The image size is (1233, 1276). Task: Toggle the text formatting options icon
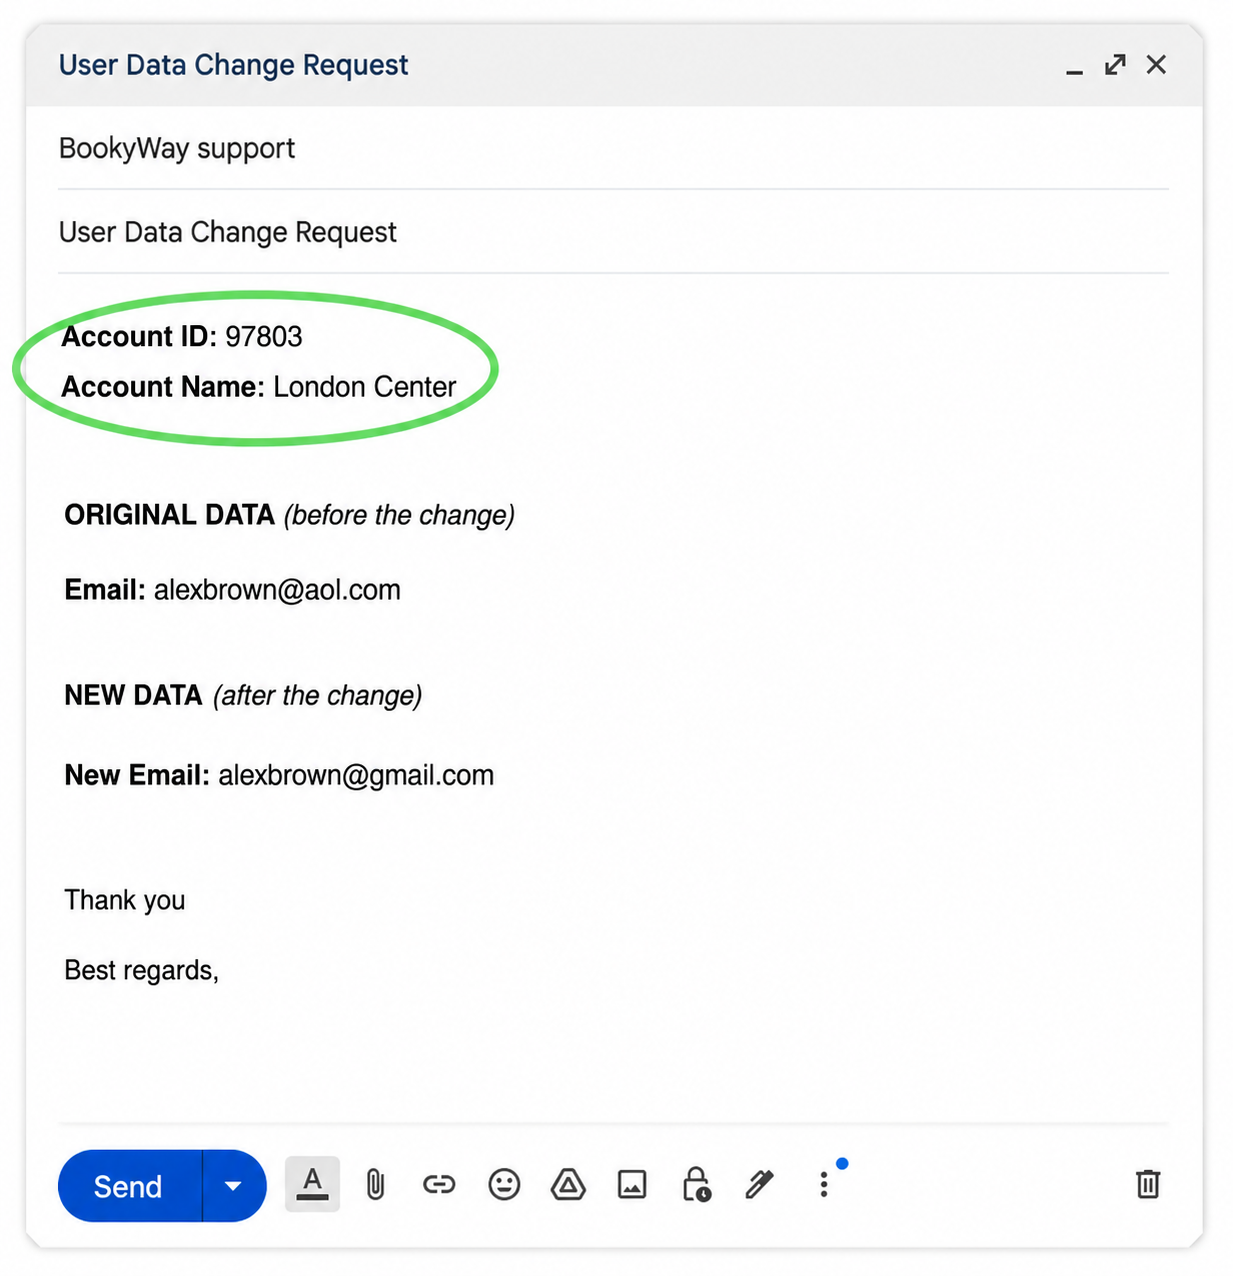coord(312,1184)
